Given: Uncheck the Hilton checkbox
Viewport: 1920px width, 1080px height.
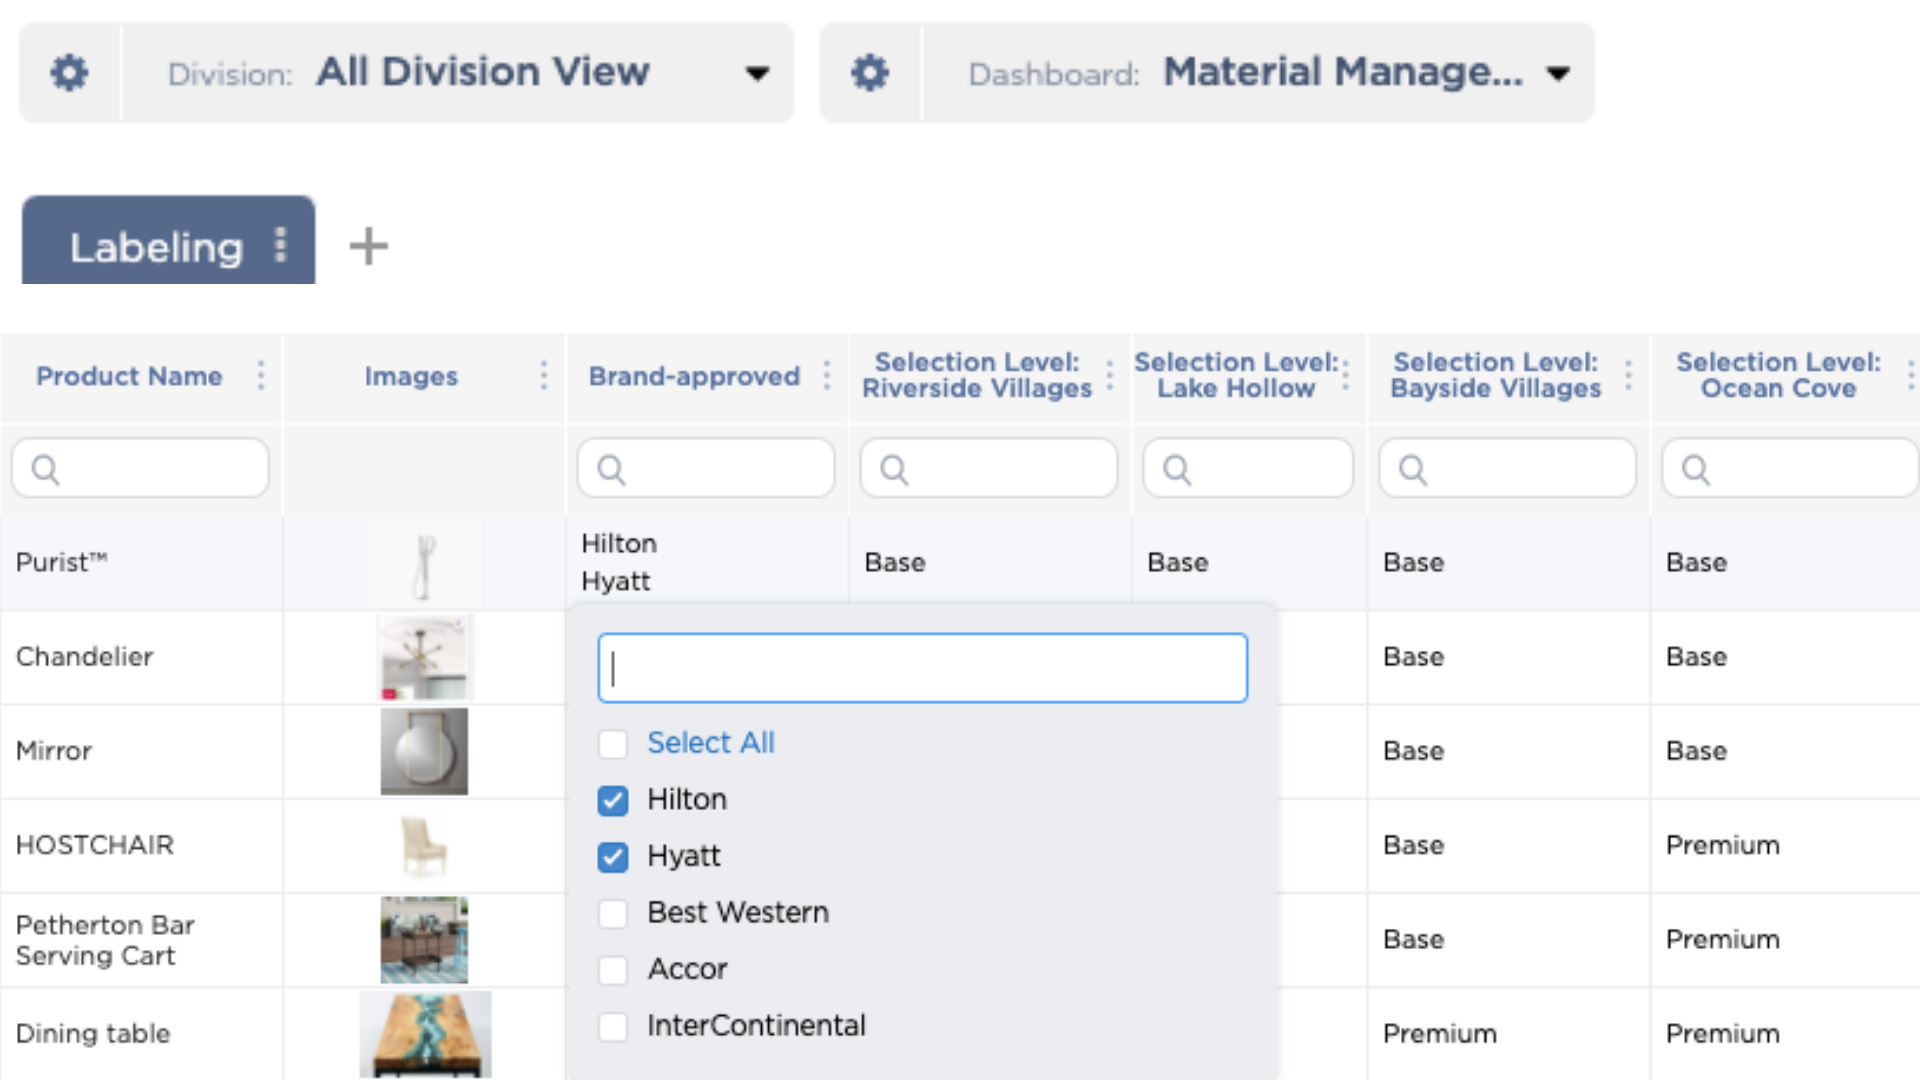Looking at the screenshot, I should (613, 800).
